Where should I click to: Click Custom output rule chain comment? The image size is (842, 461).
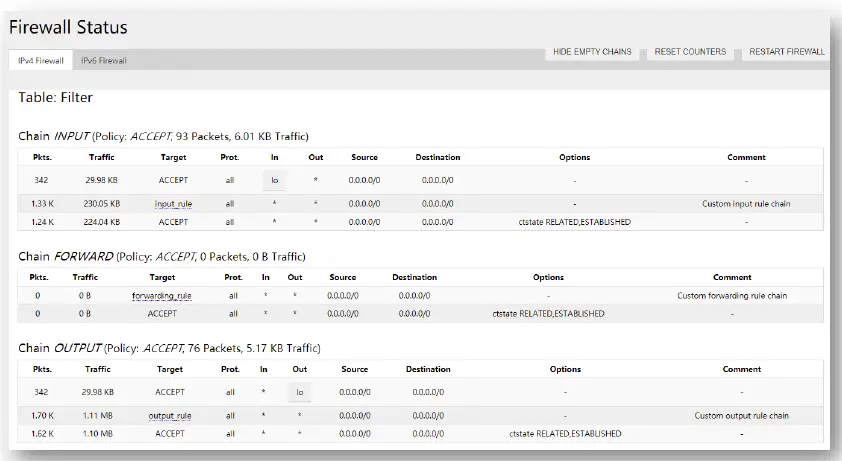click(742, 415)
